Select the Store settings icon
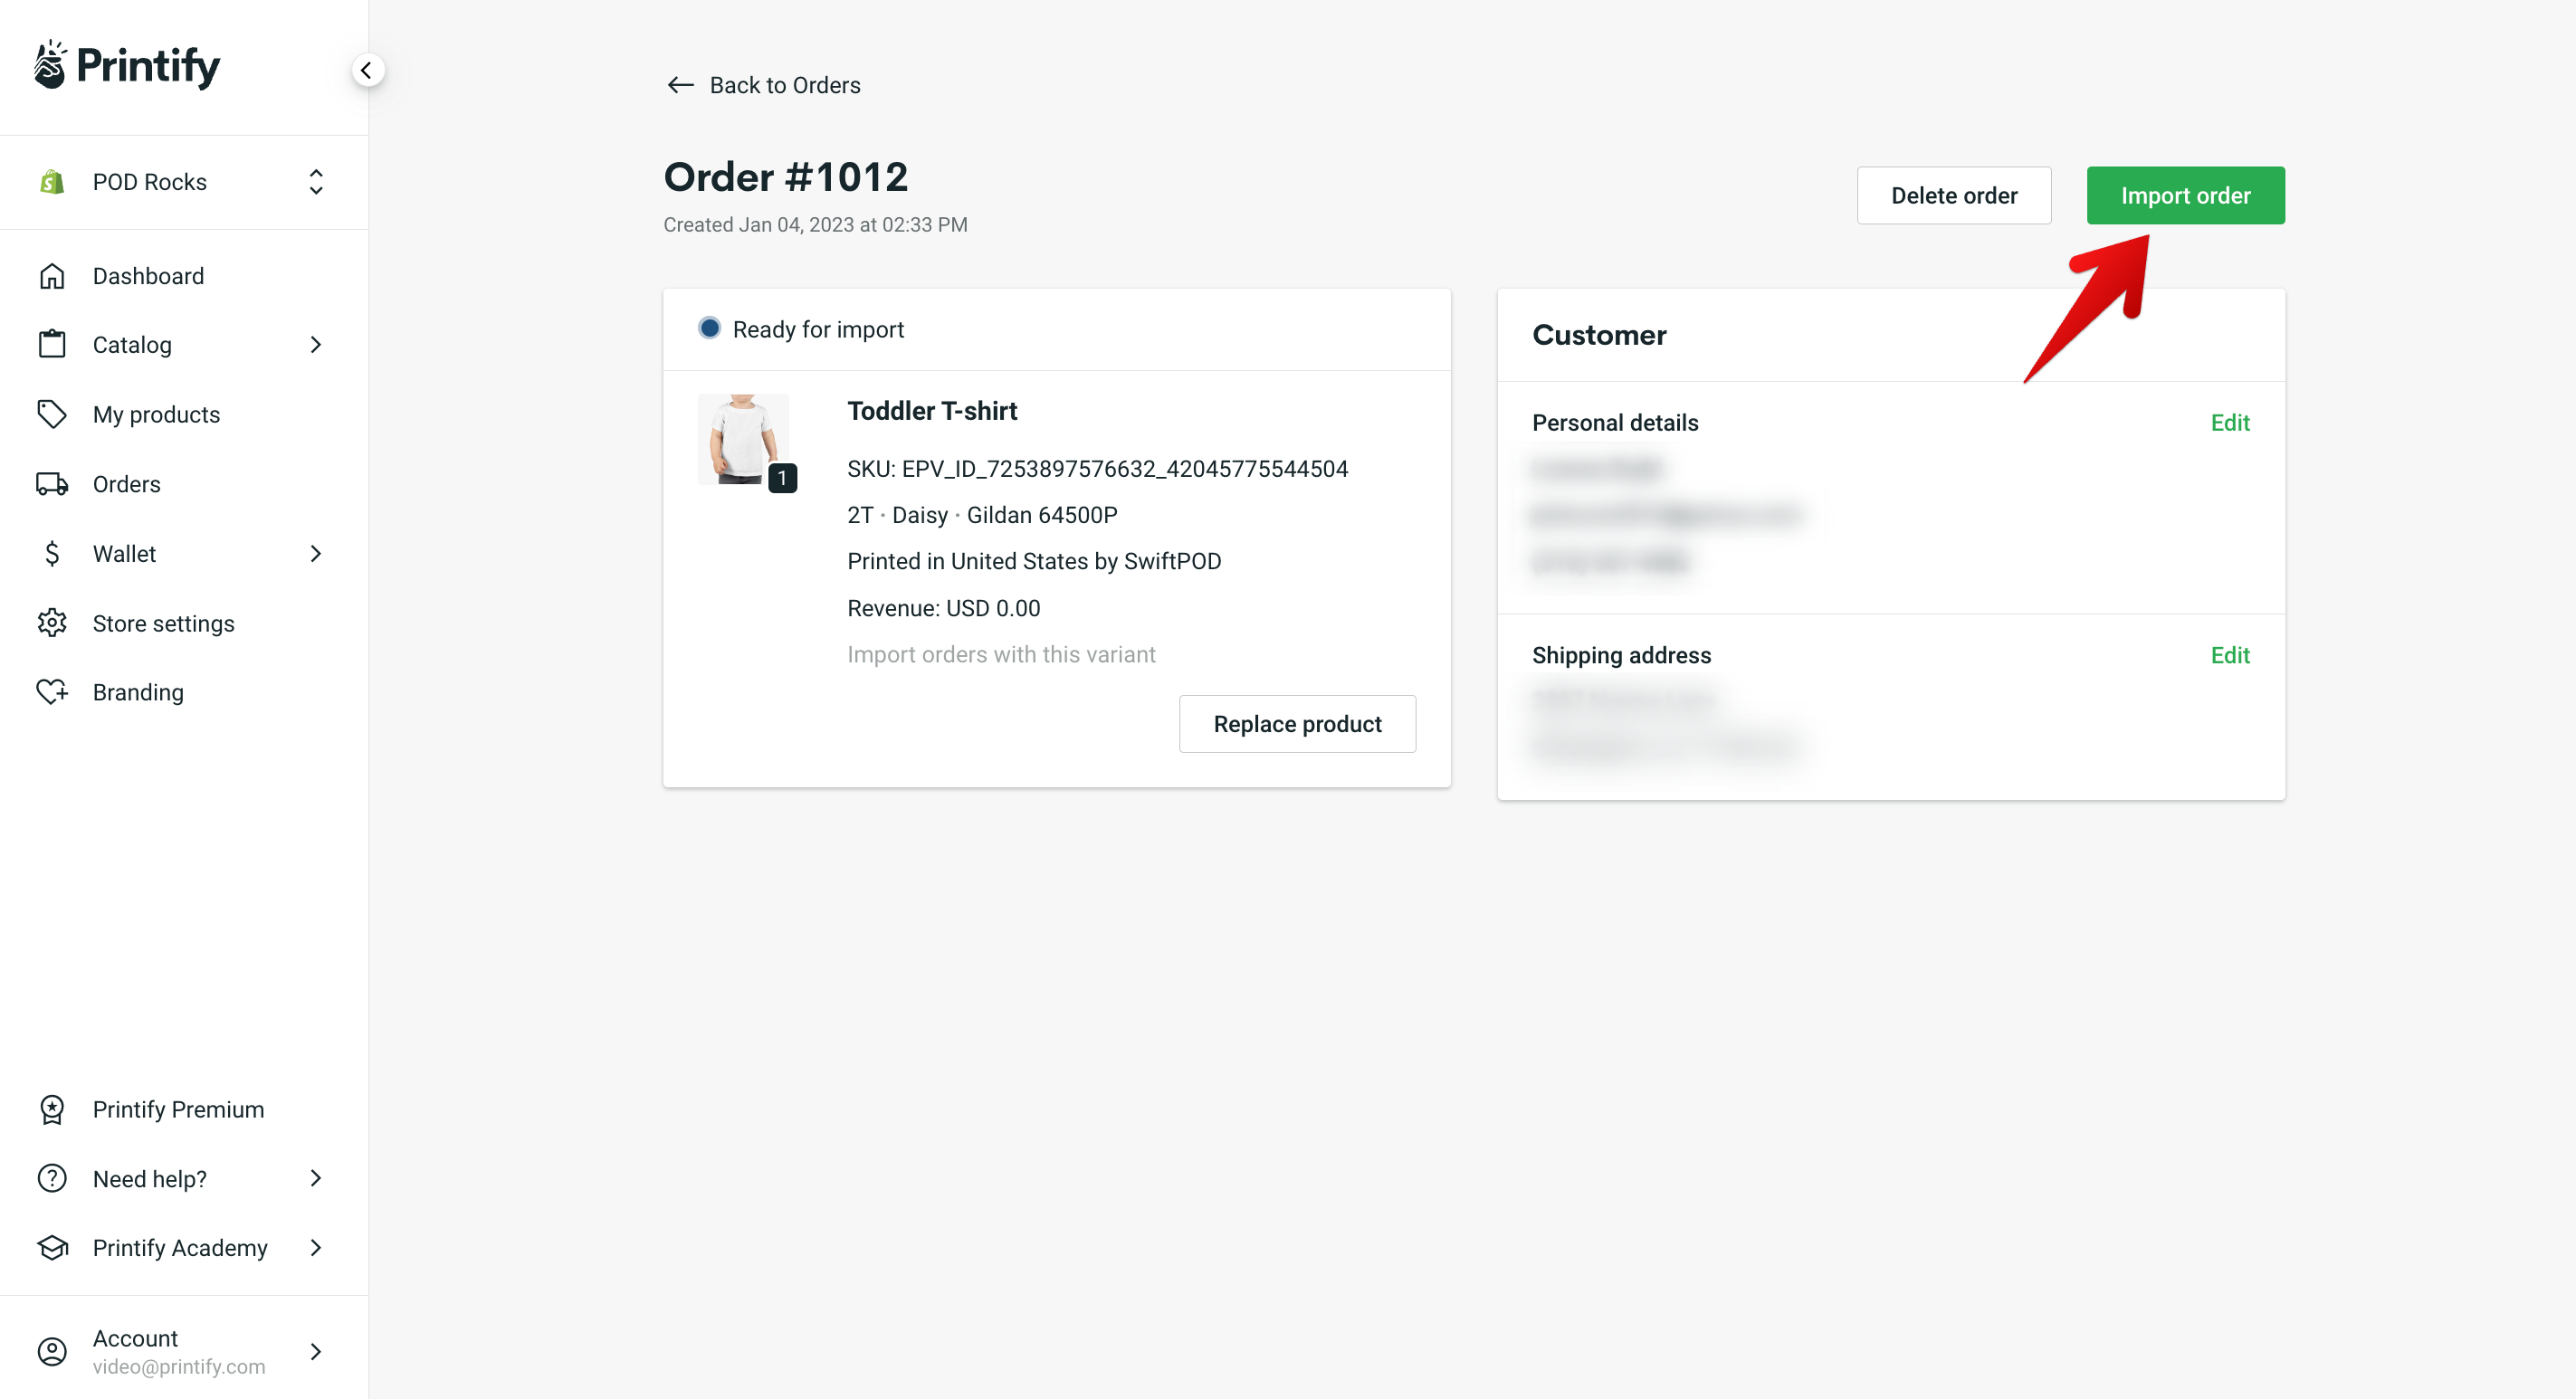This screenshot has height=1399, width=2576. [52, 622]
